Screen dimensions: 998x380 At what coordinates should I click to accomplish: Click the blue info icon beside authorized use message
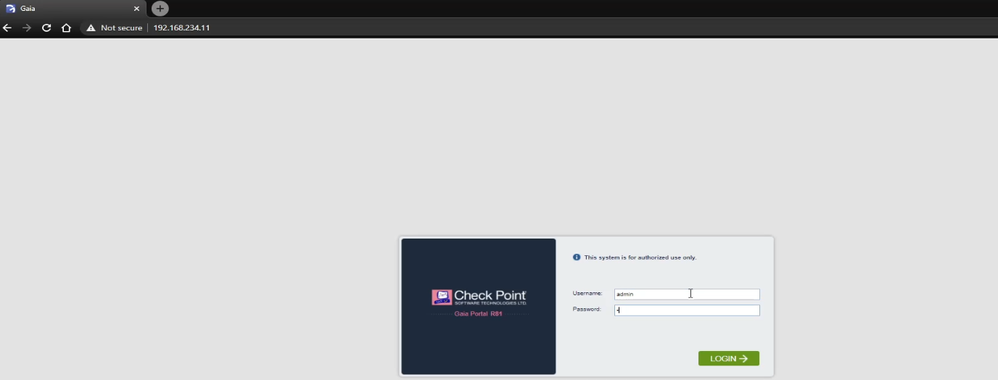(x=577, y=257)
